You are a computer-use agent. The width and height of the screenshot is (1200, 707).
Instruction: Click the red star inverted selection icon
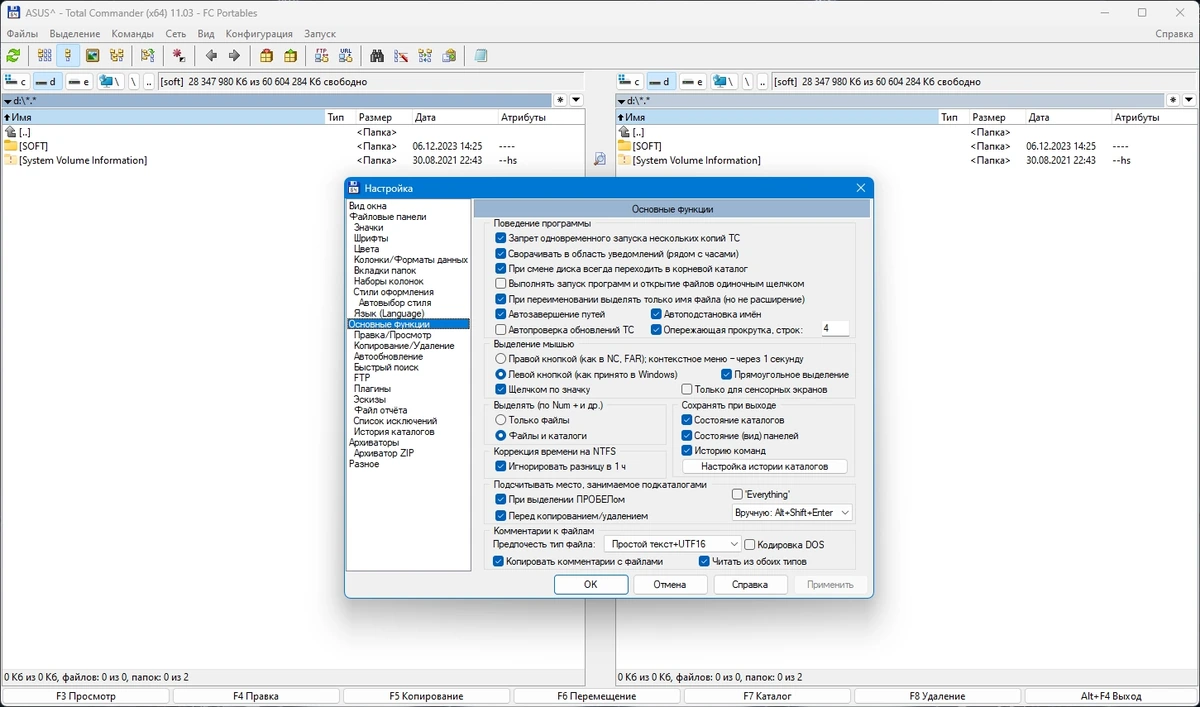[179, 56]
